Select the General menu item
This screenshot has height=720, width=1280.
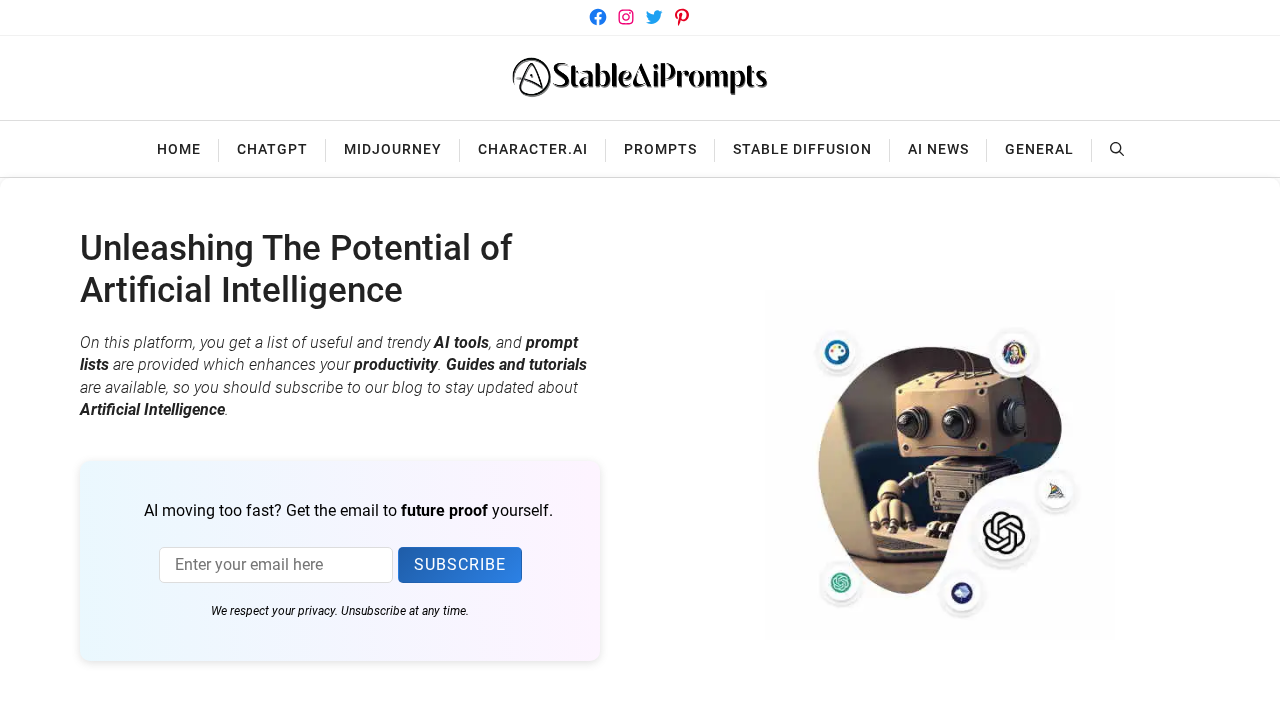click(1039, 149)
